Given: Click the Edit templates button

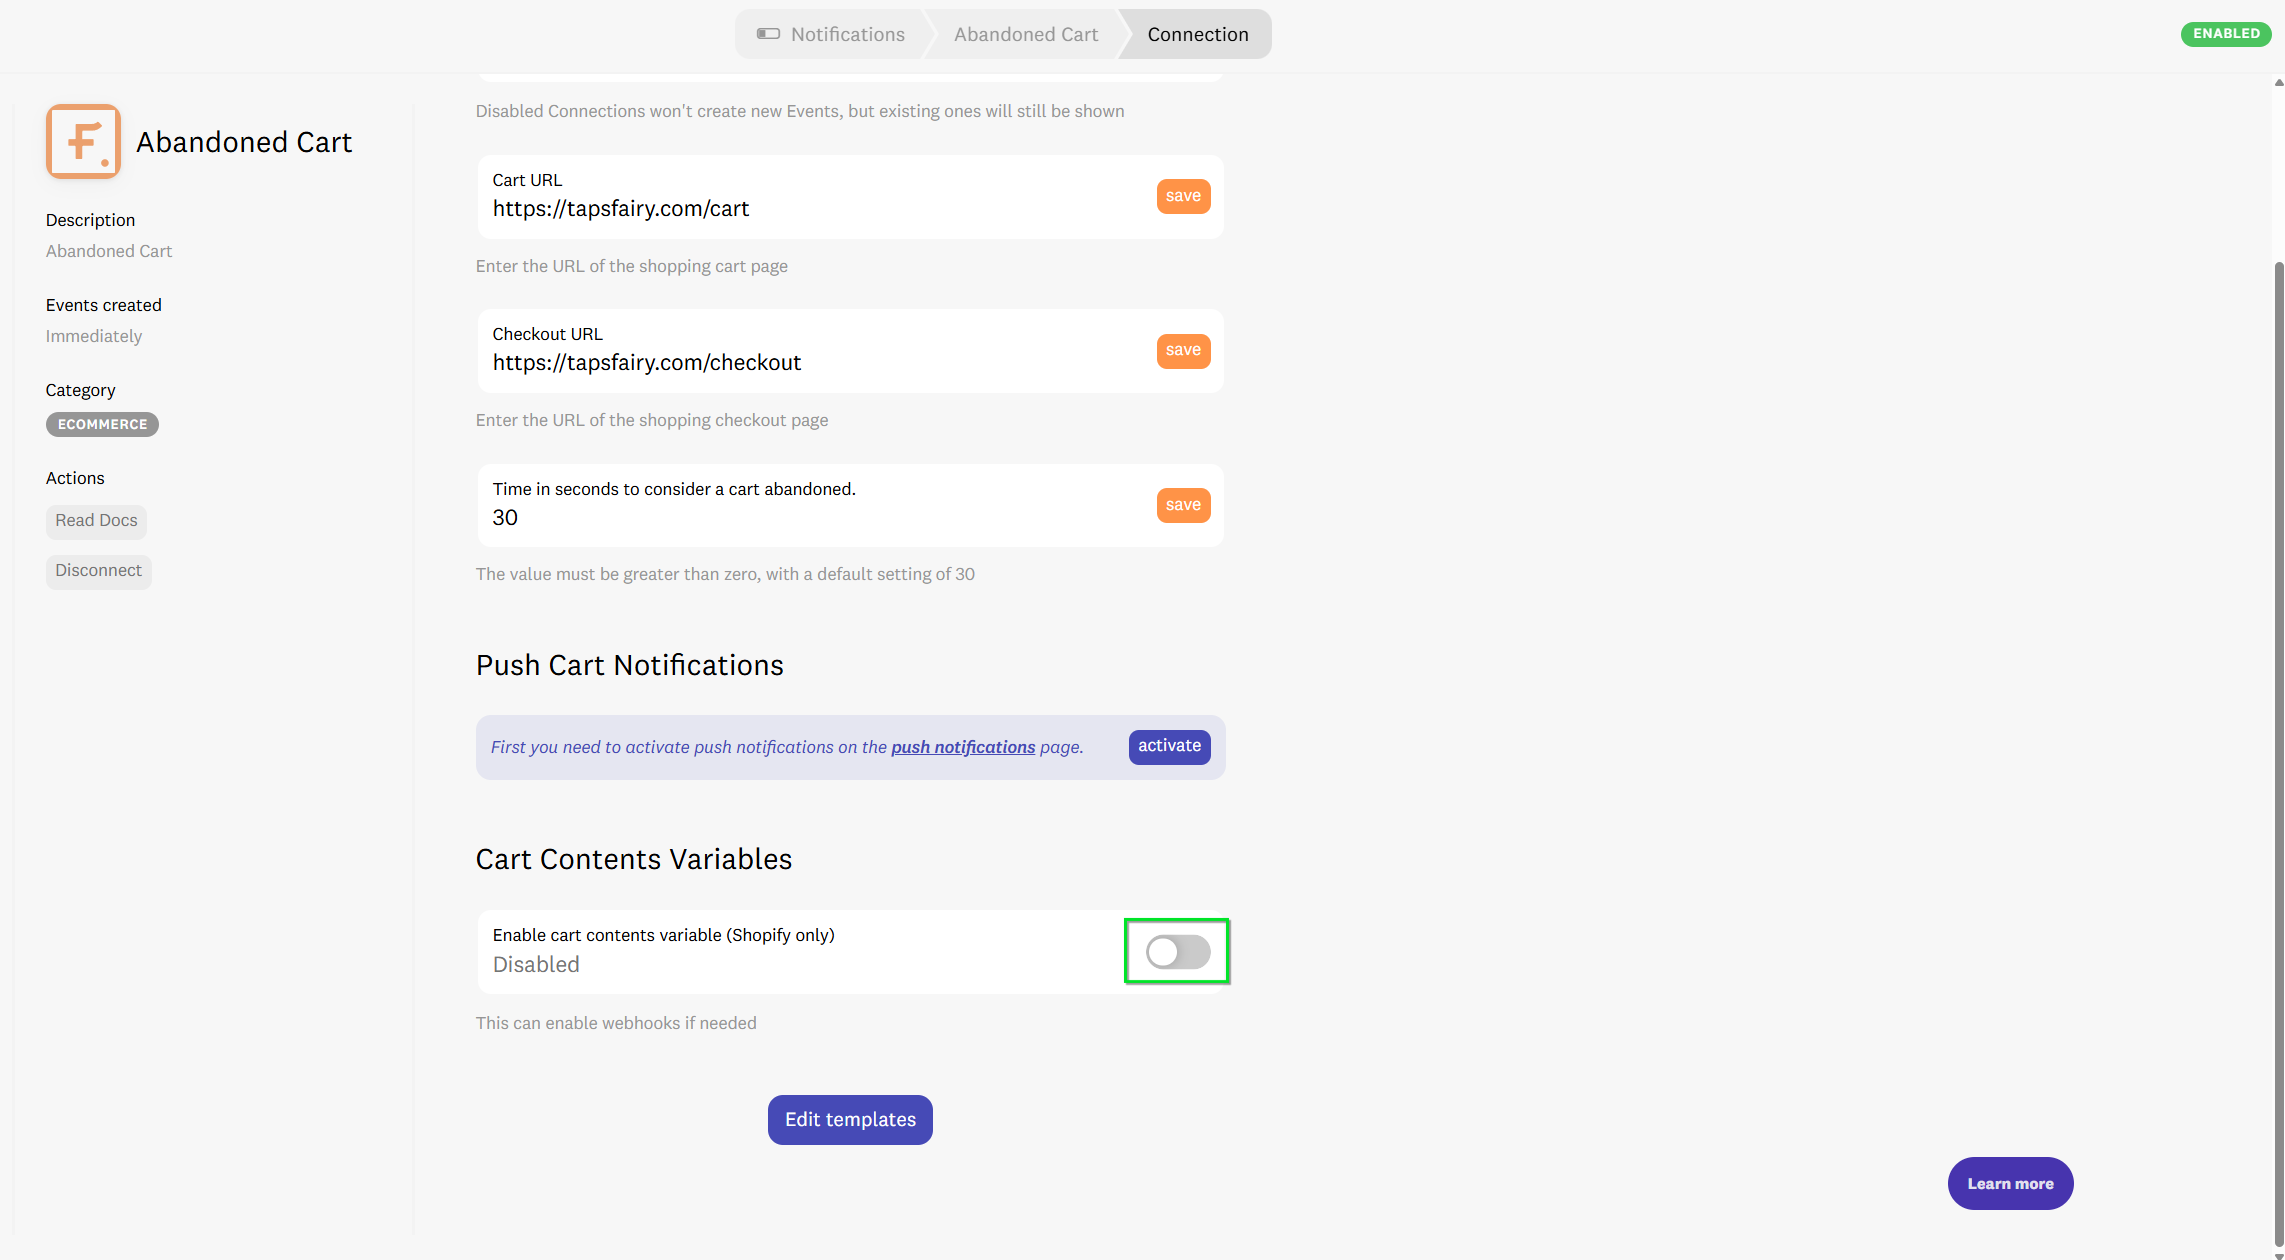Looking at the screenshot, I should click(850, 1120).
